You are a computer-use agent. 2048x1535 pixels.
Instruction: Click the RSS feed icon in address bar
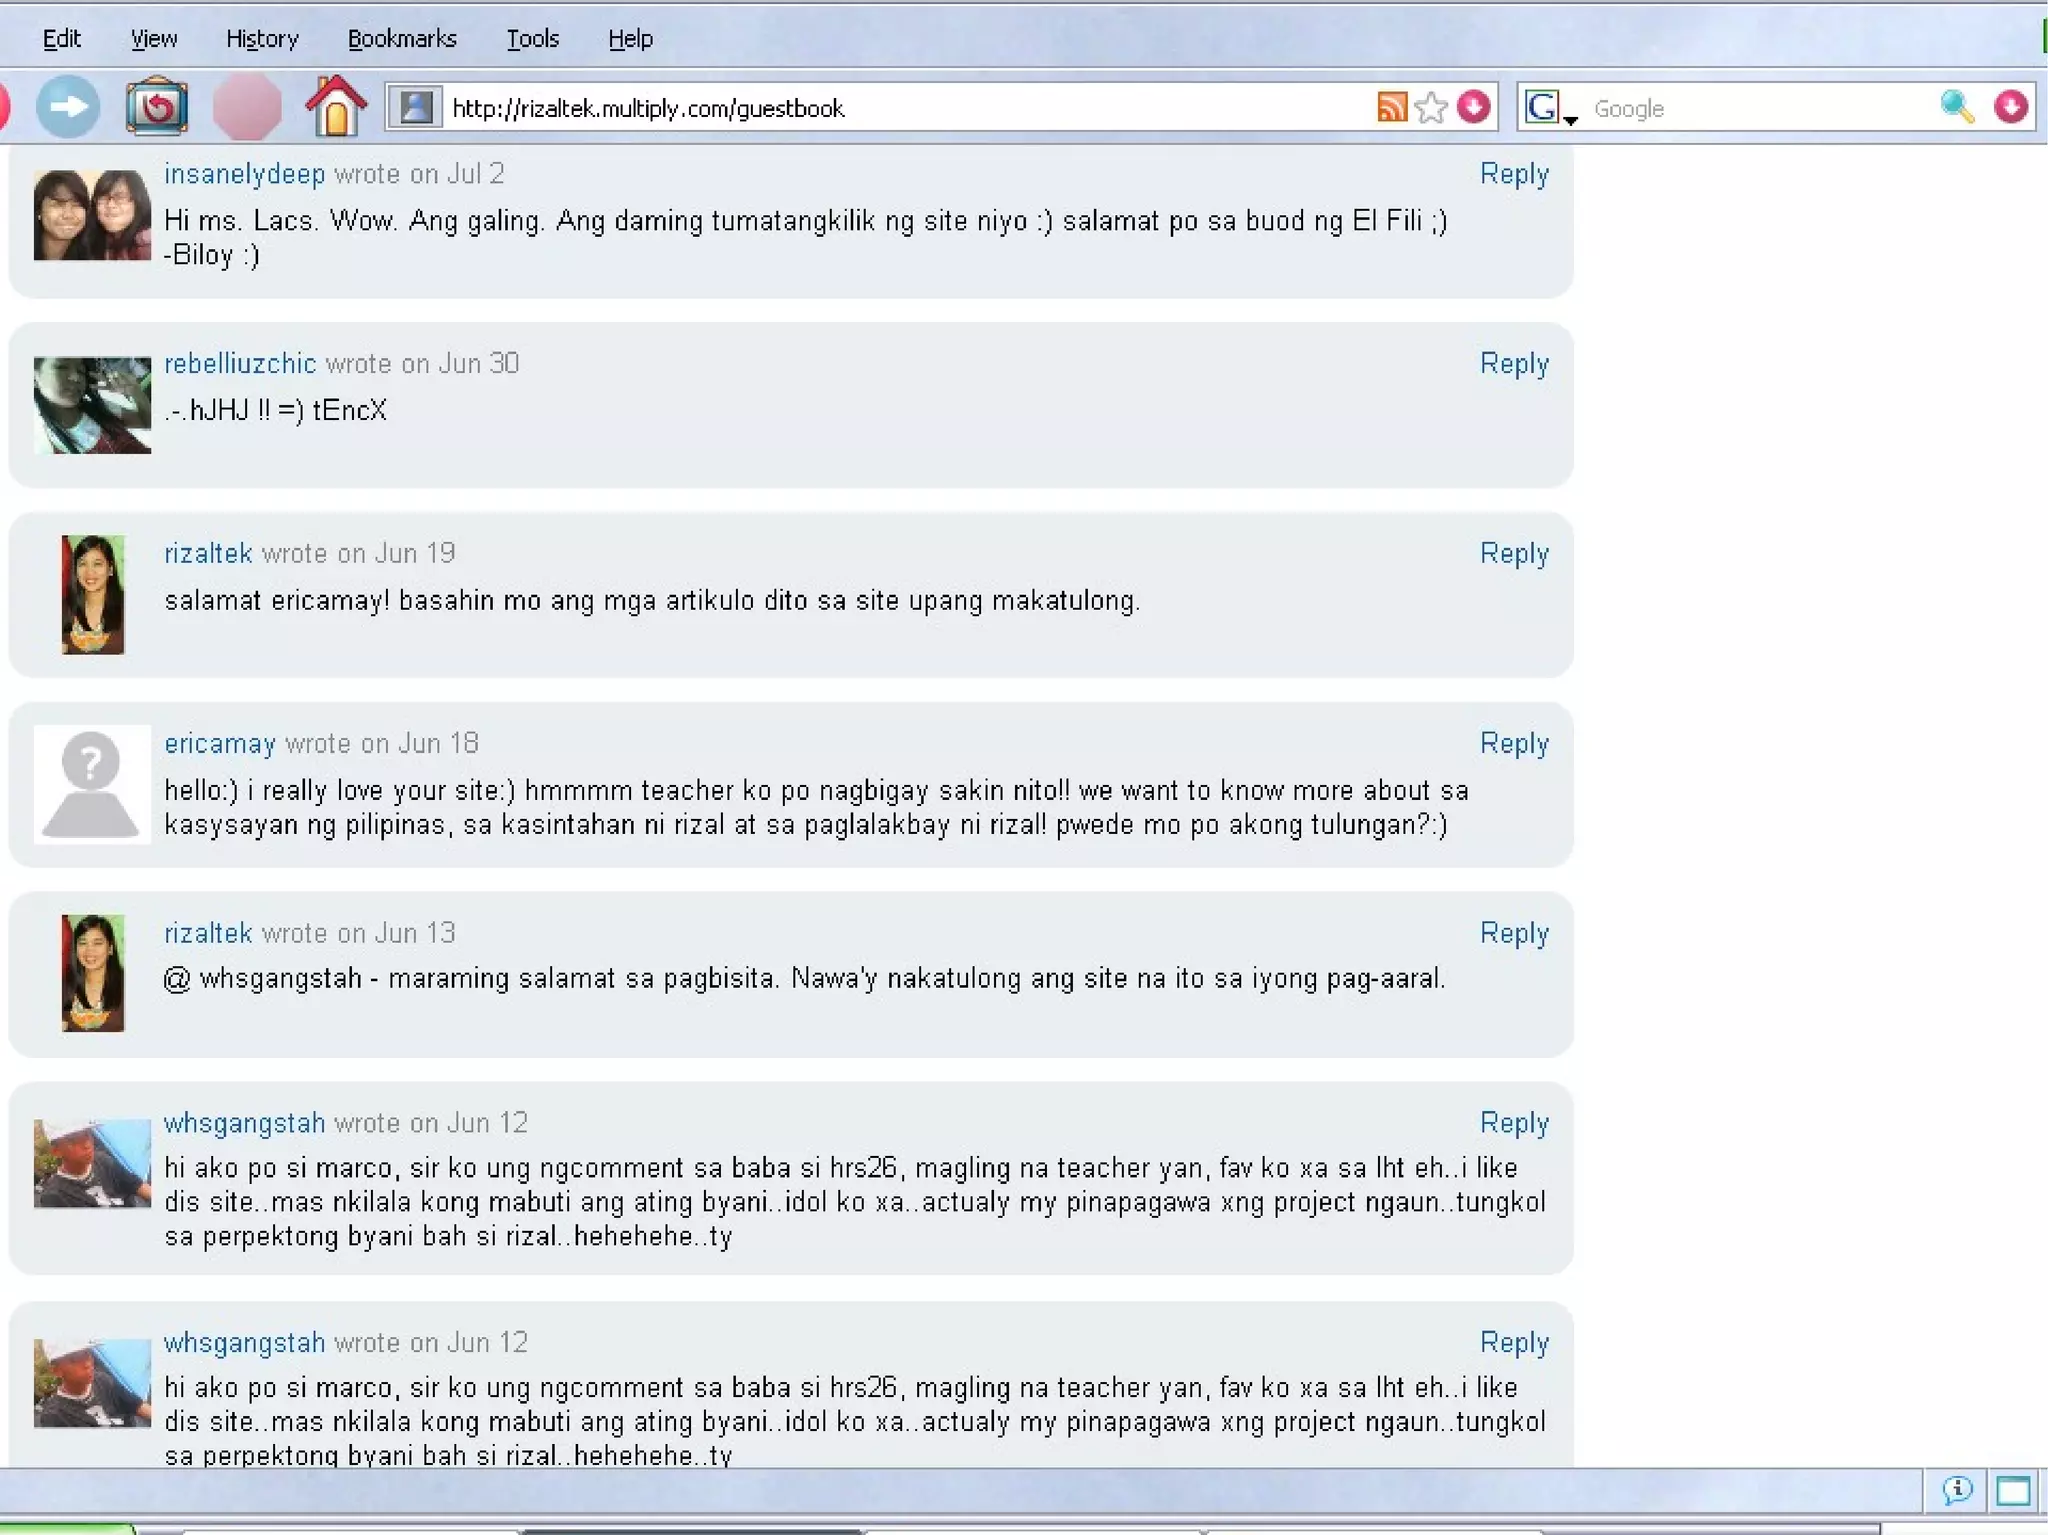coord(1391,107)
